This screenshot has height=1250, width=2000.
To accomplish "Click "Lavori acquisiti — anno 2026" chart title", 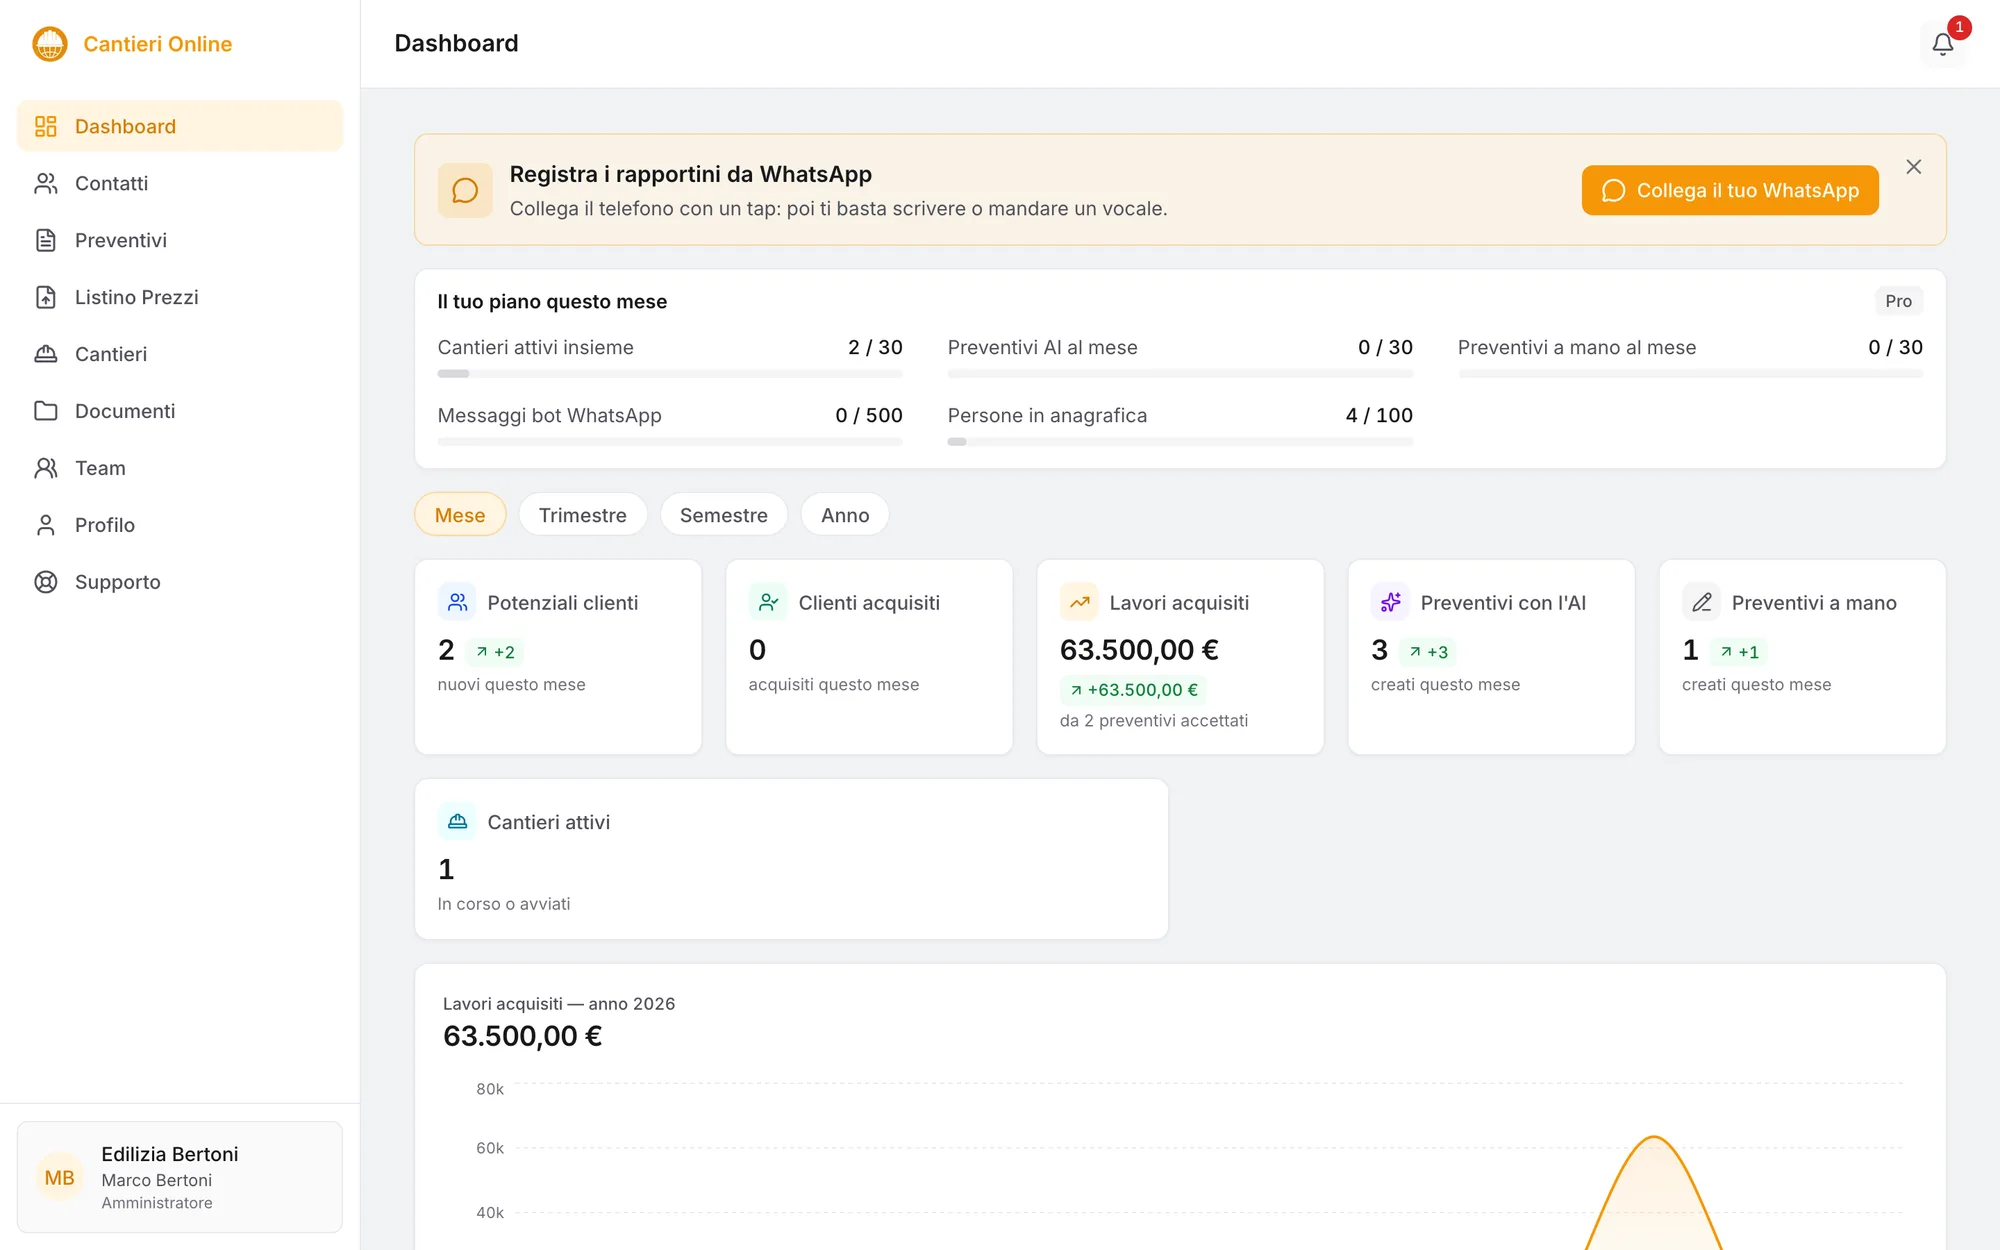I will pos(559,1003).
